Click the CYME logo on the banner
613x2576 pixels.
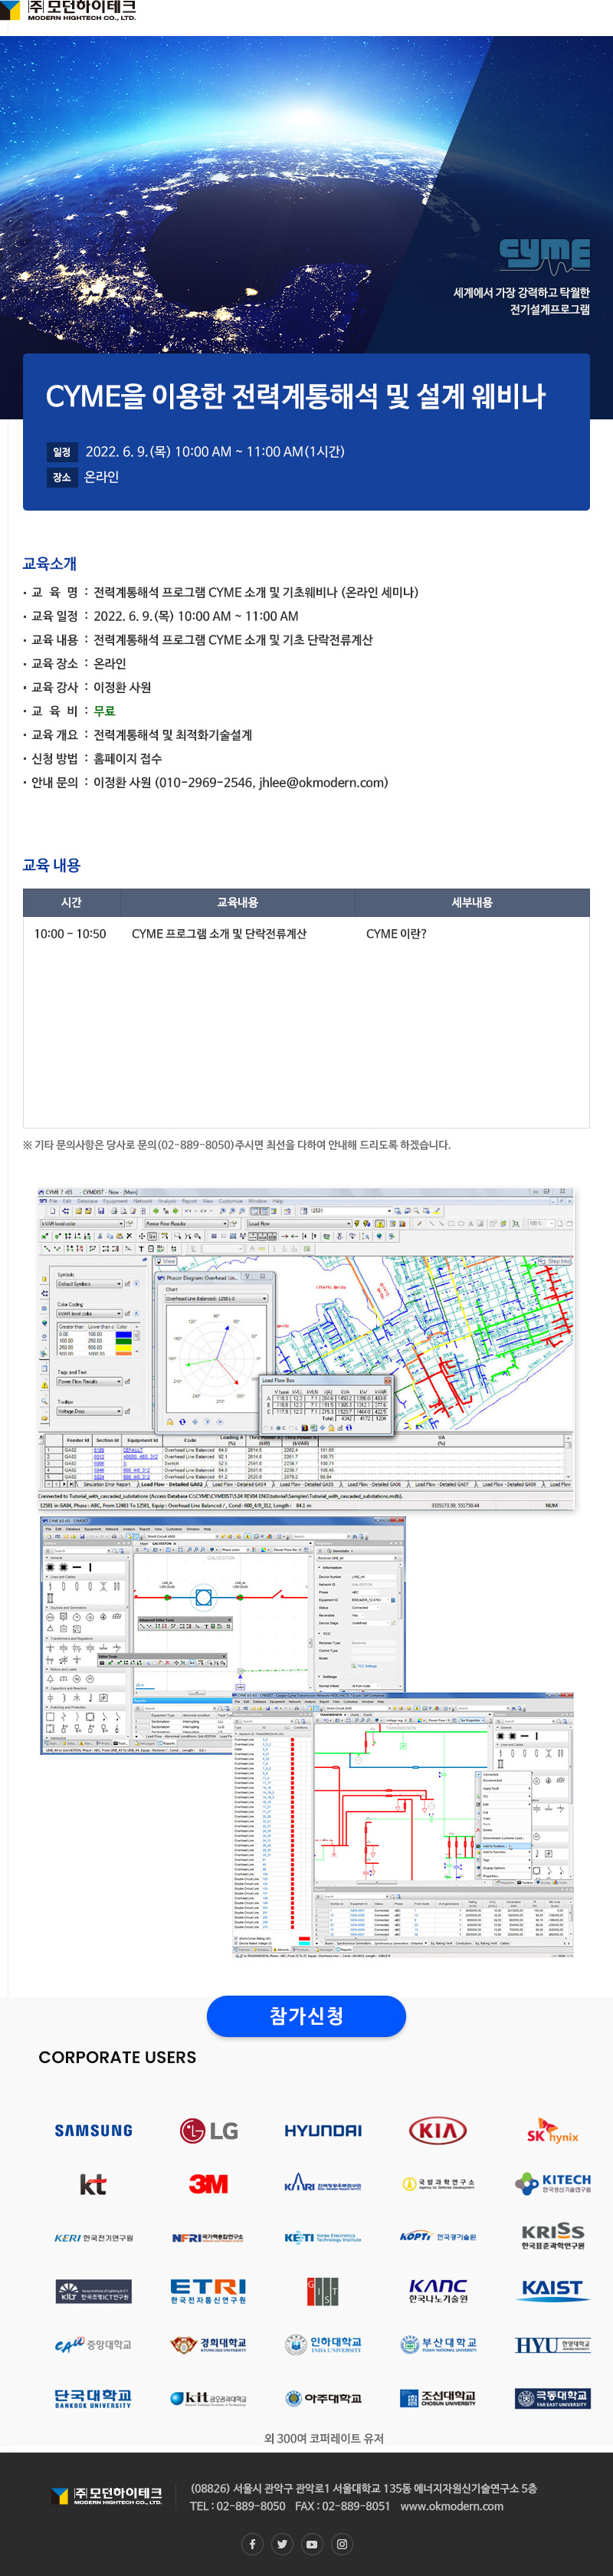pos(544,255)
